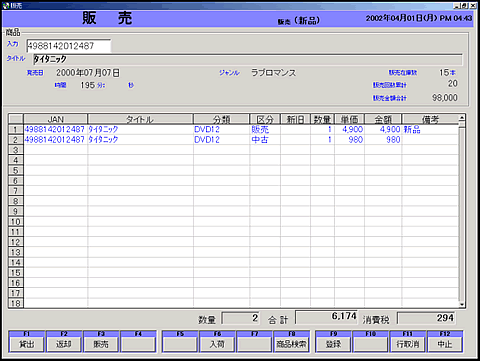Click the sales total value 98,000
The height and width of the screenshot is (361, 480).
445,98
